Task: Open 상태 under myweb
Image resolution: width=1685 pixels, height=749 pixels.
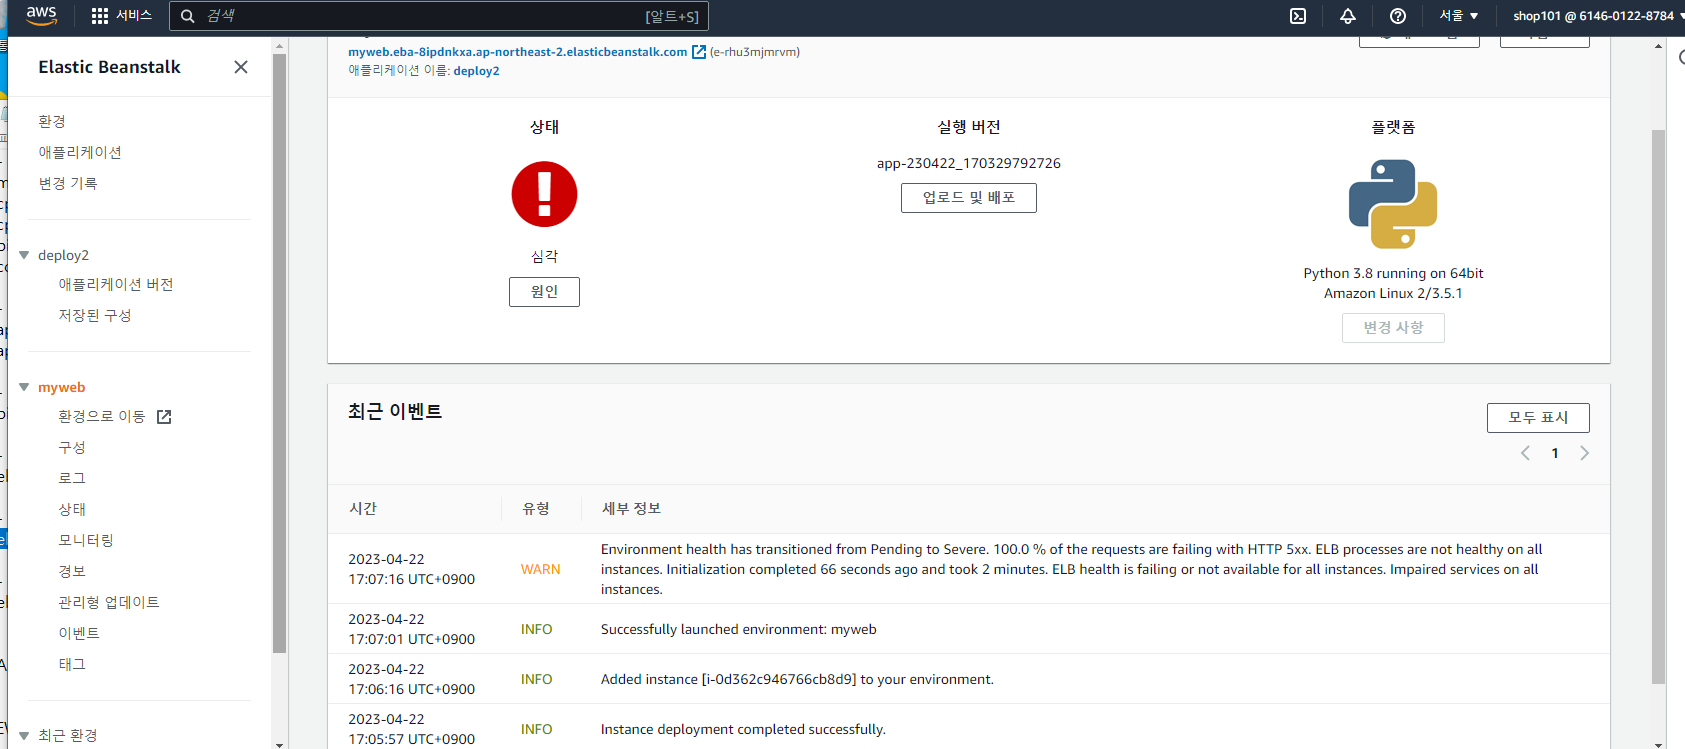Action: [x=72, y=509]
